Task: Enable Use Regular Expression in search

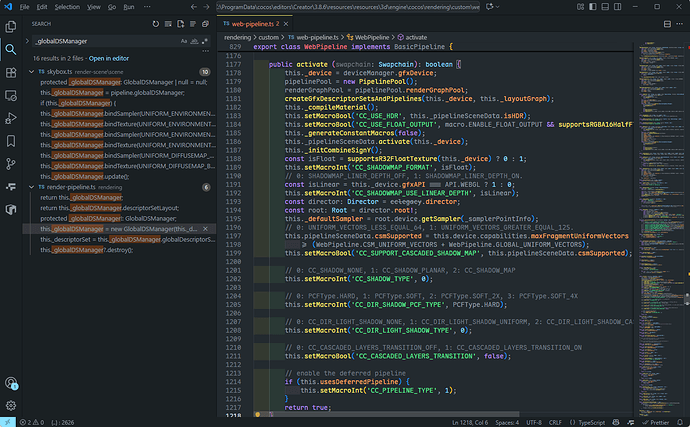Action: [x=205, y=42]
